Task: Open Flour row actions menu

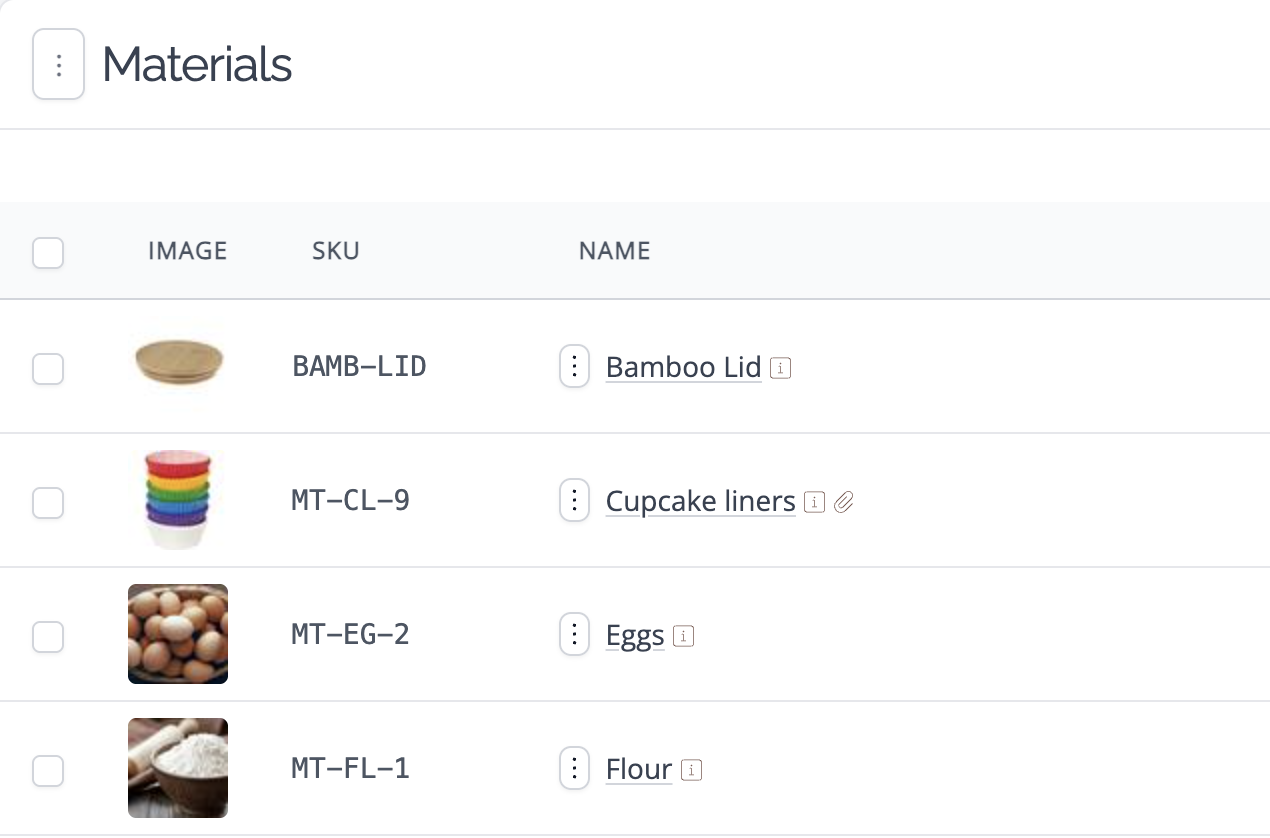Action: (574, 769)
